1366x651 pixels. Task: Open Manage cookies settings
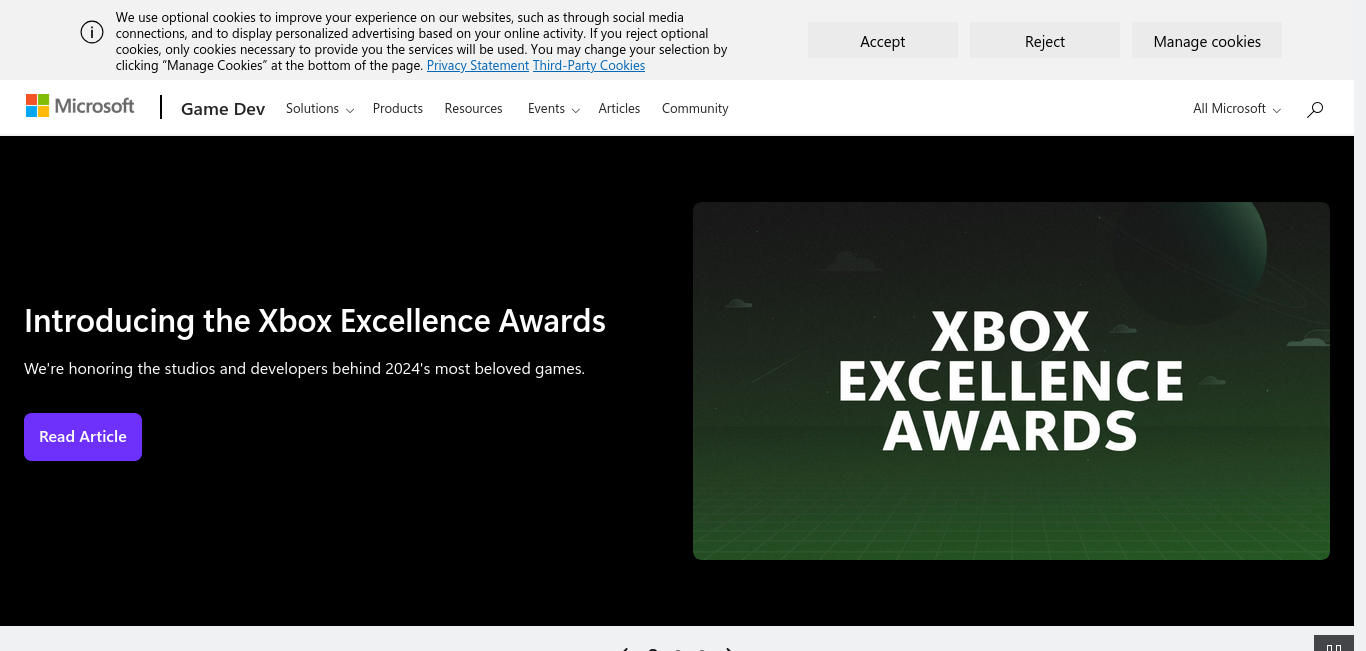(1207, 41)
